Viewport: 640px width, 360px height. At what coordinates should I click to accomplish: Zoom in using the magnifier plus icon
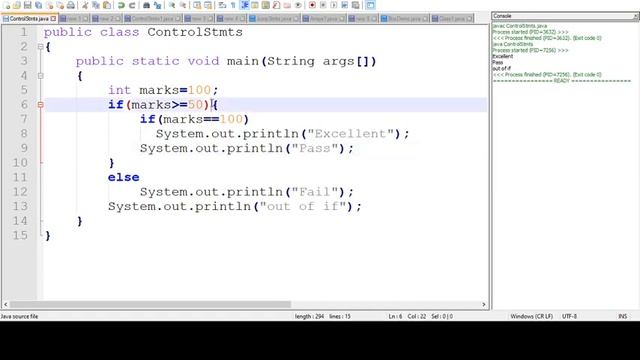(172, 5)
